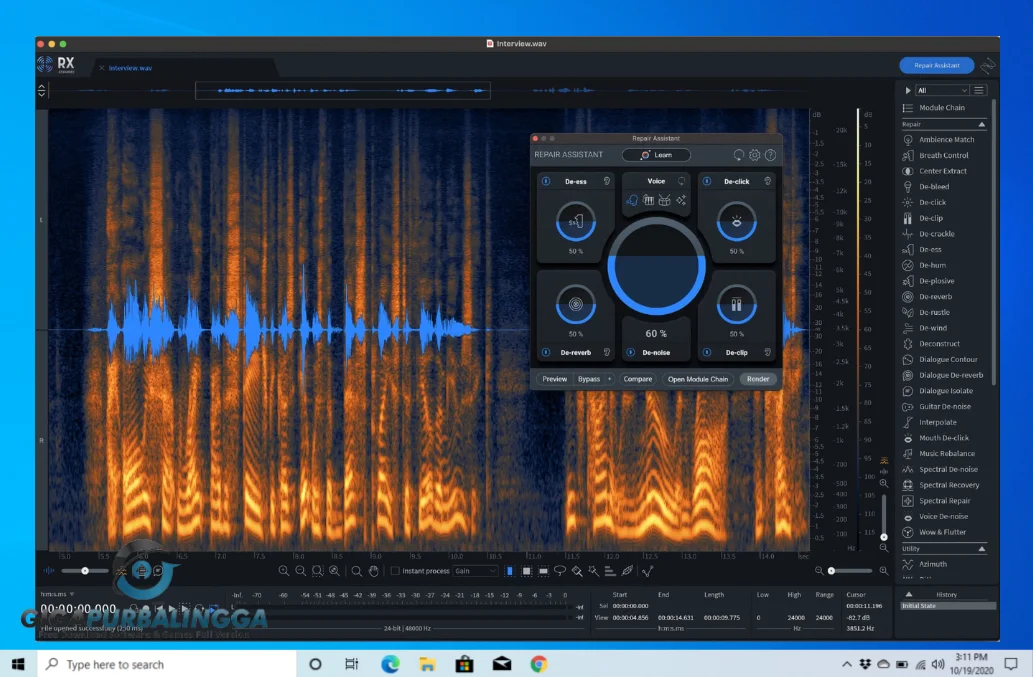
Task: Open Repair Assistant help question mark
Action: [x=770, y=155]
